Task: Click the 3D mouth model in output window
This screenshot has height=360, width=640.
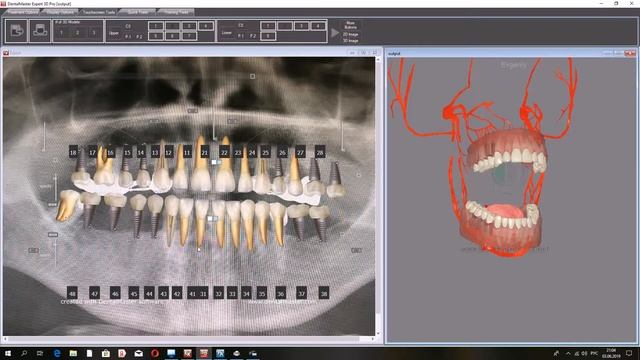Action: (504, 192)
